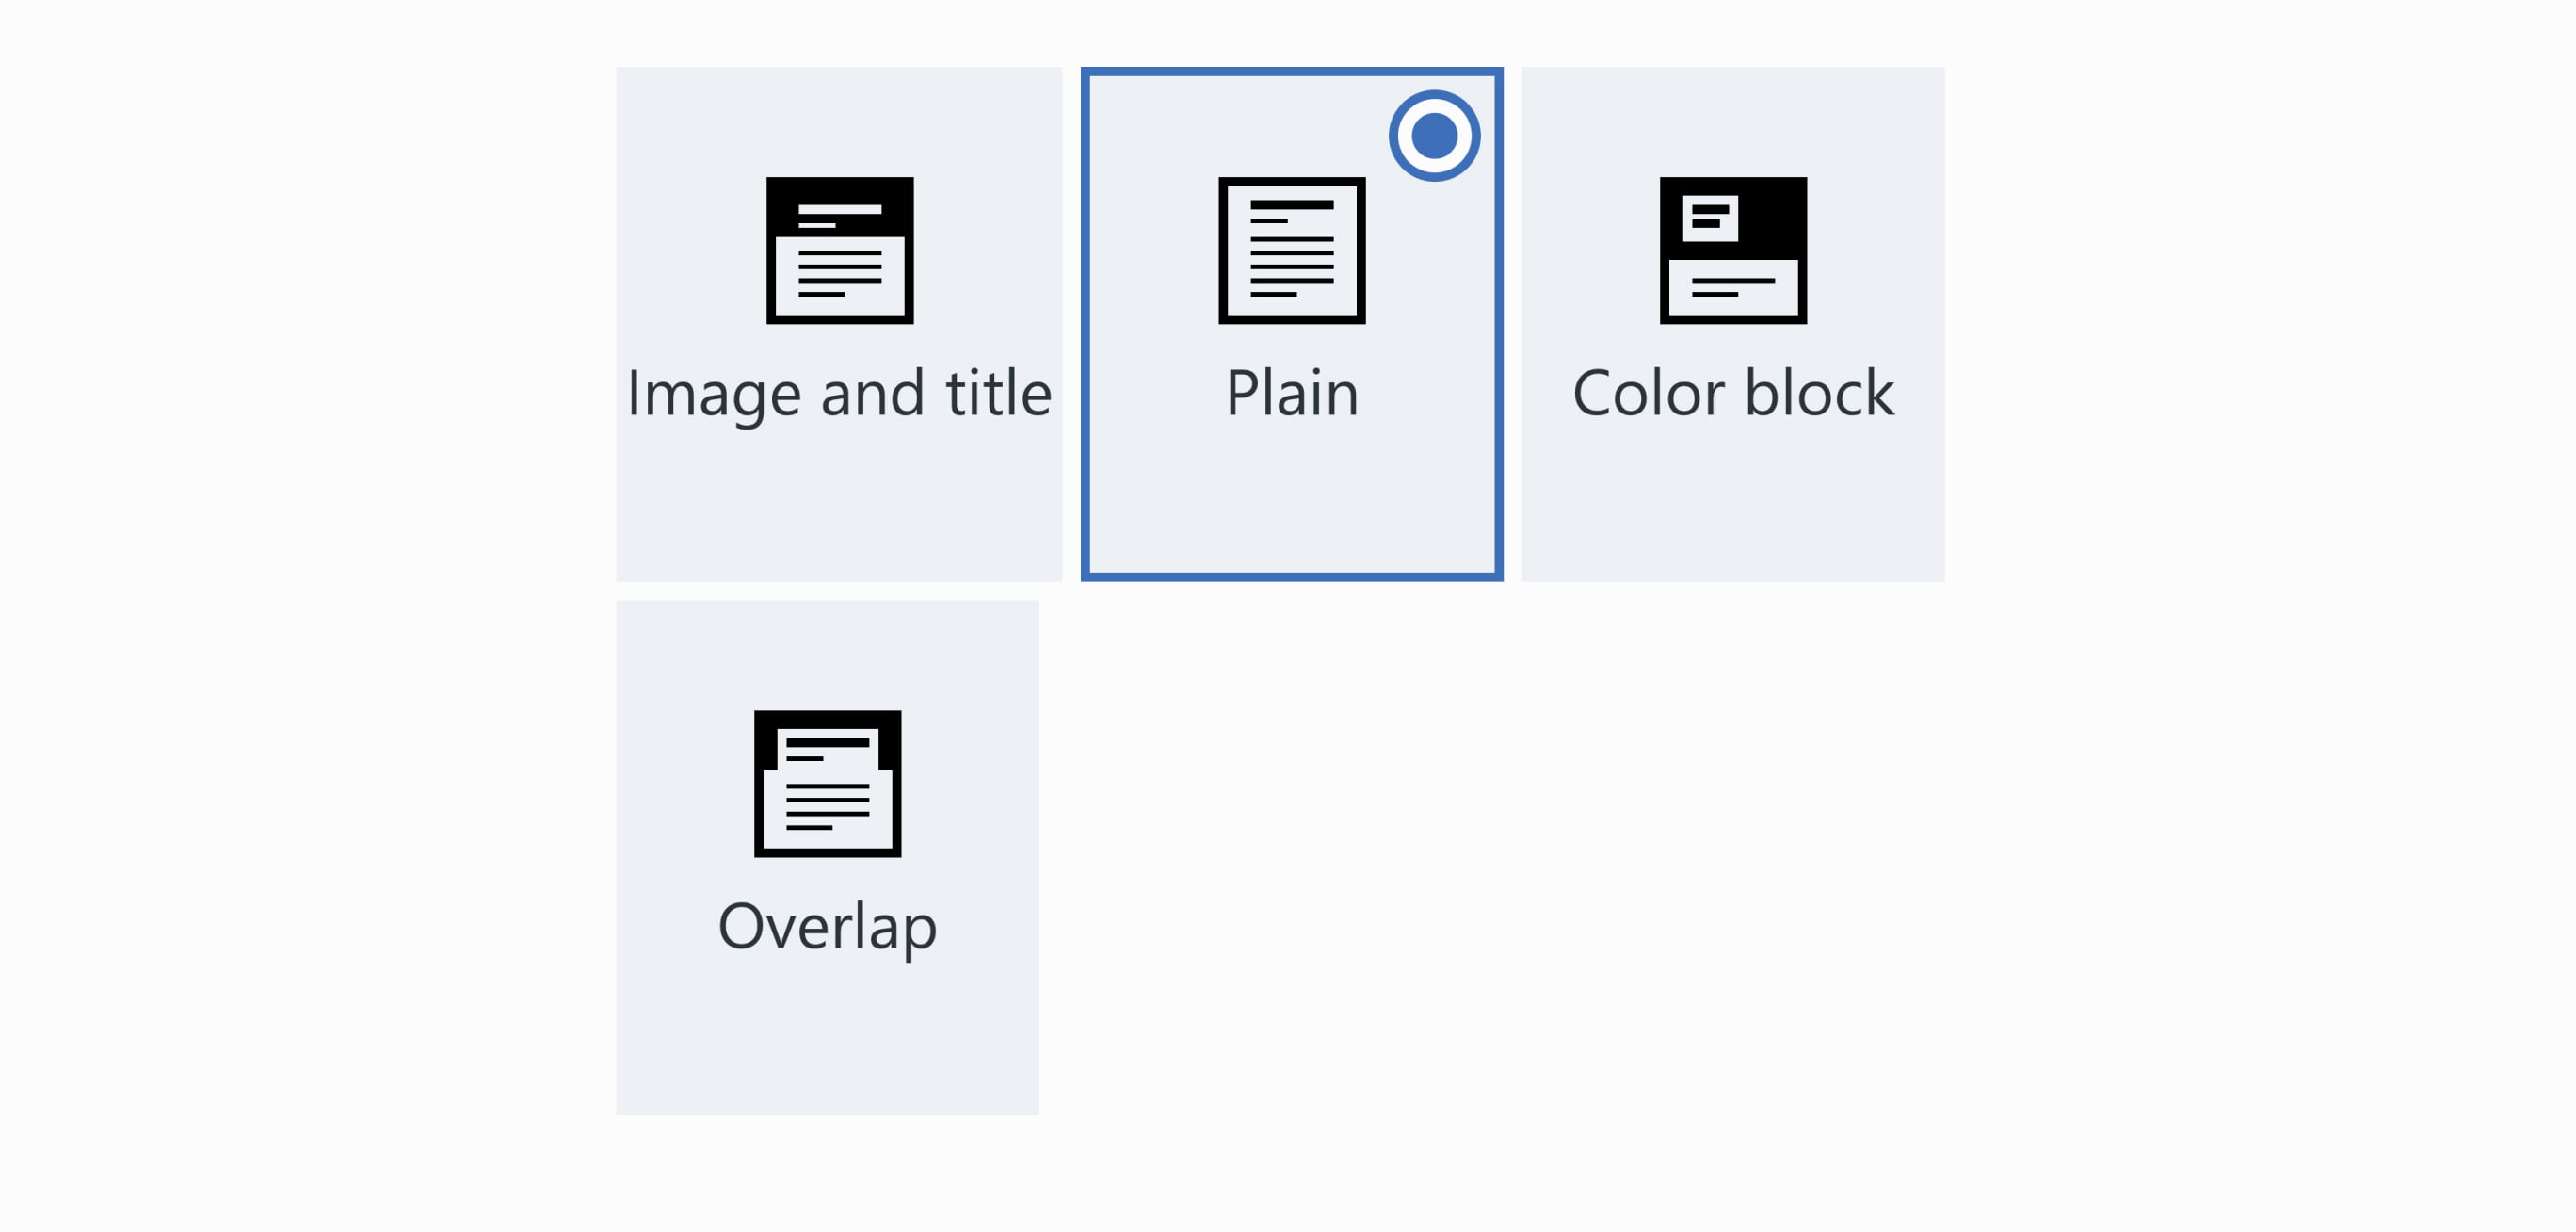Click the "Color block" text label
Screen dimensions: 2576x1232
click(x=1732, y=393)
